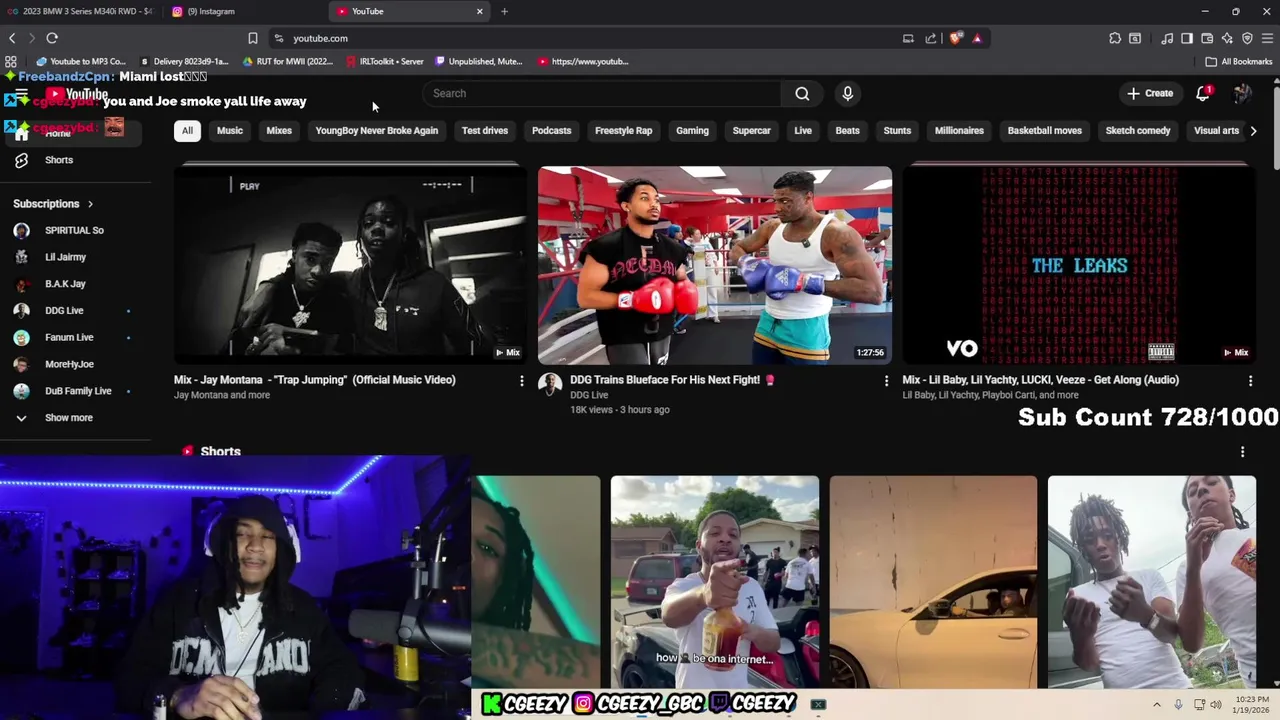The image size is (1280, 720).
Task: Click the DDG Live channel avatar under video
Action: pyautogui.click(x=550, y=385)
